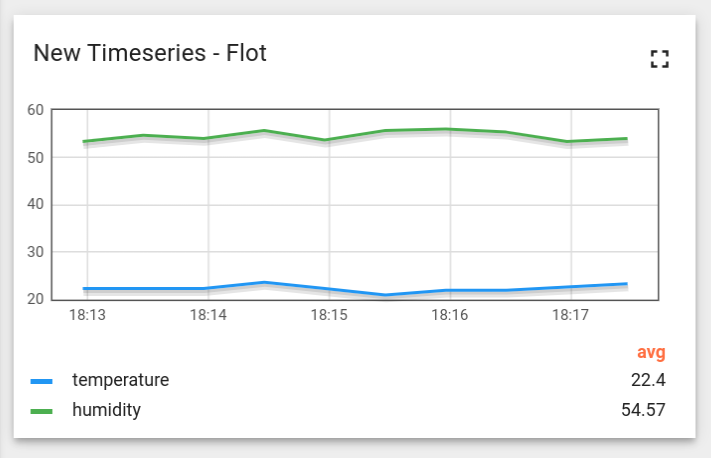This screenshot has width=711, height=458.
Task: Click the 18:15 x-axis time label
Action: tap(329, 315)
